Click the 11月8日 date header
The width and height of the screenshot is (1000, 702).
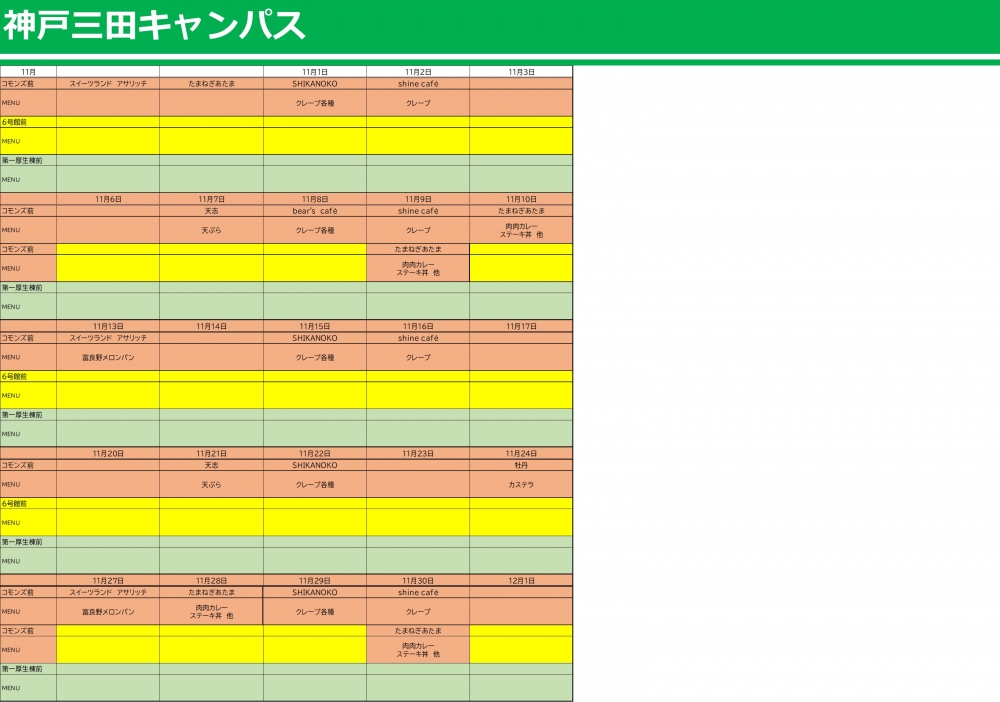click(315, 199)
